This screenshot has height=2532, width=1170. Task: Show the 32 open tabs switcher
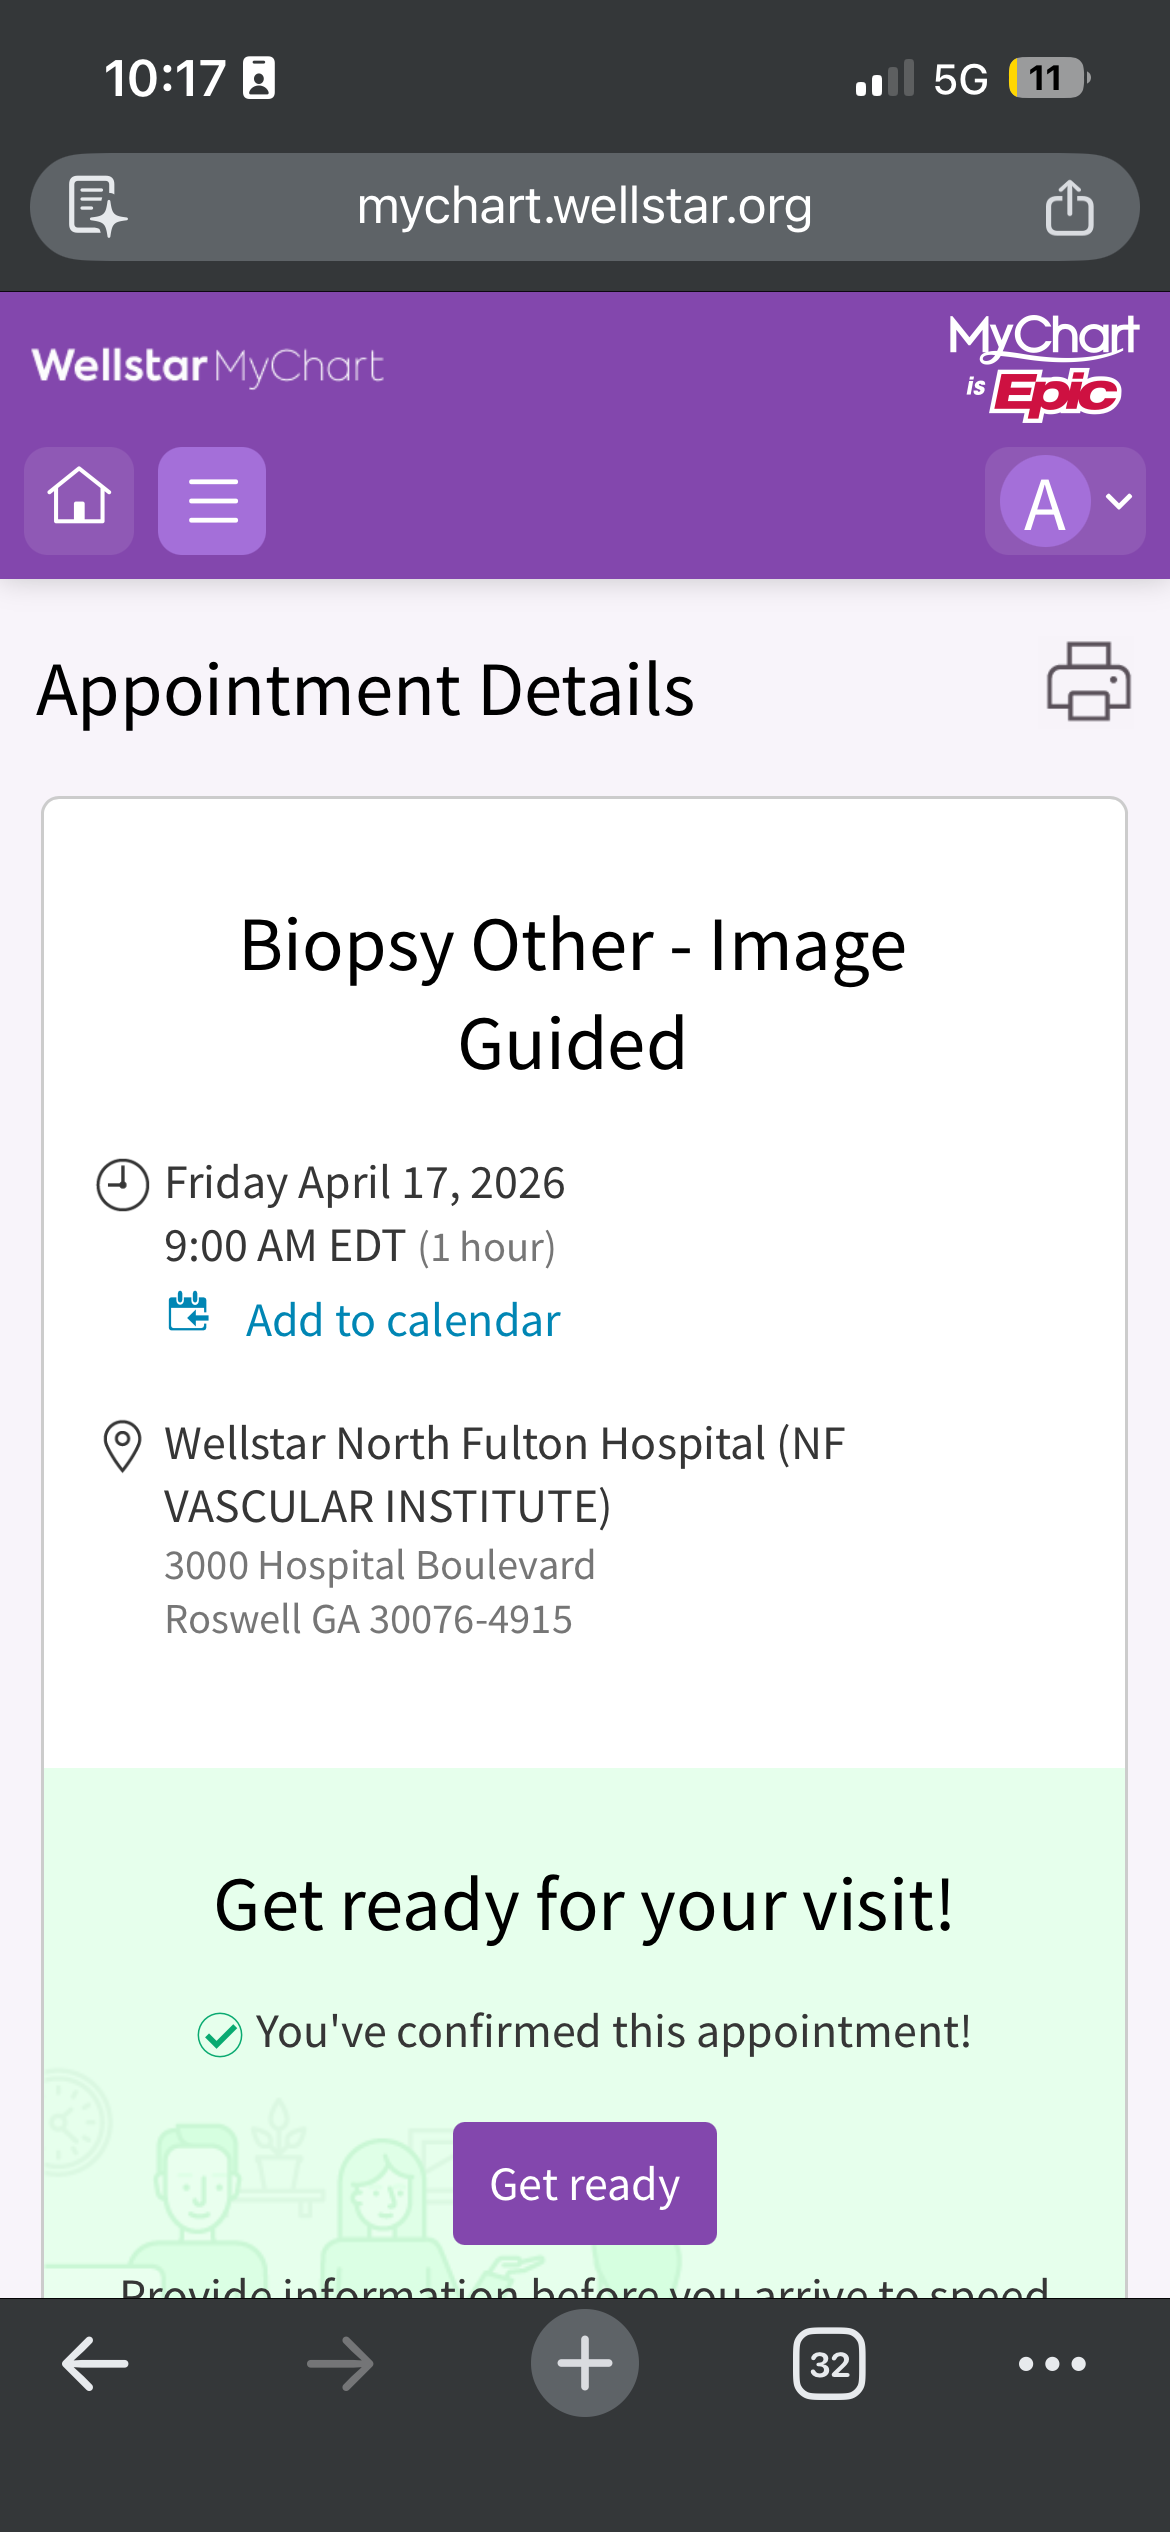pyautogui.click(x=829, y=2364)
